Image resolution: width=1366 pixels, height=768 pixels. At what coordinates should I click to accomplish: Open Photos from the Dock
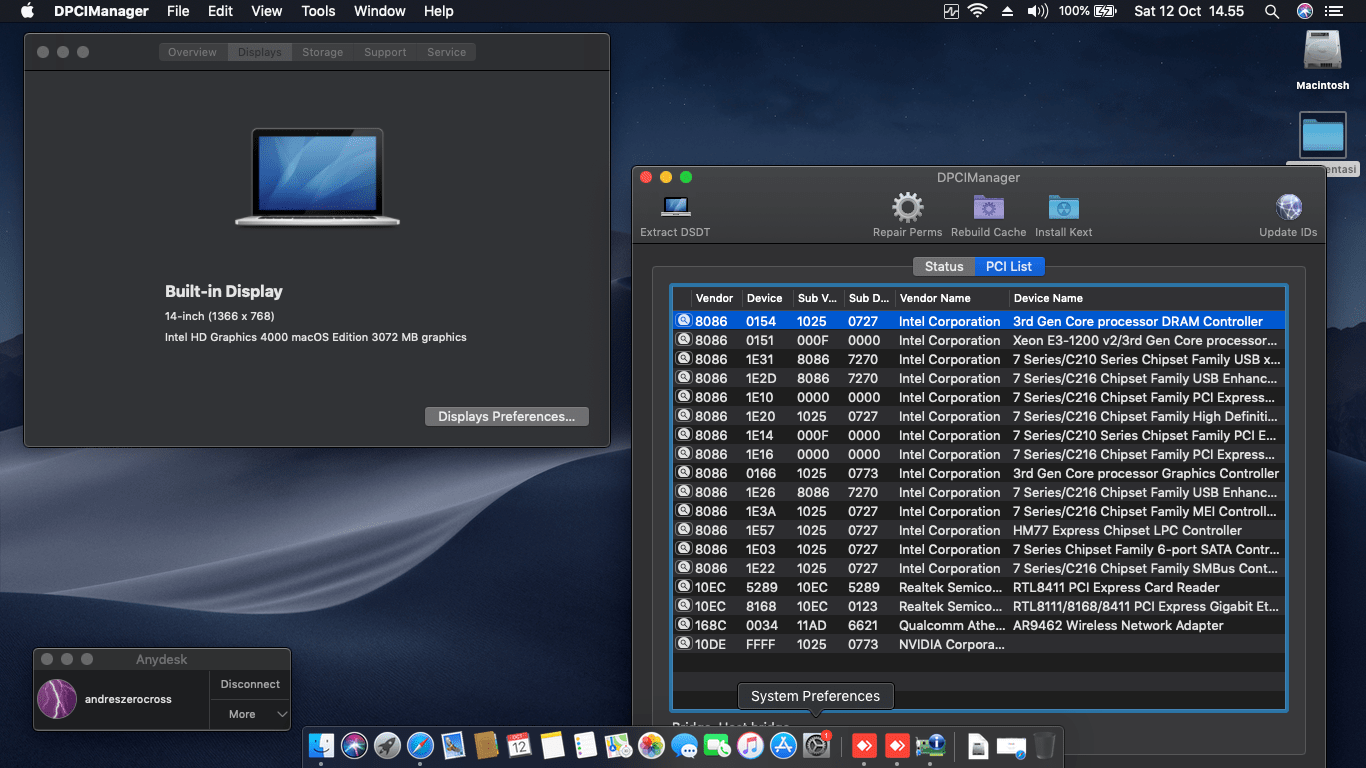tap(651, 745)
